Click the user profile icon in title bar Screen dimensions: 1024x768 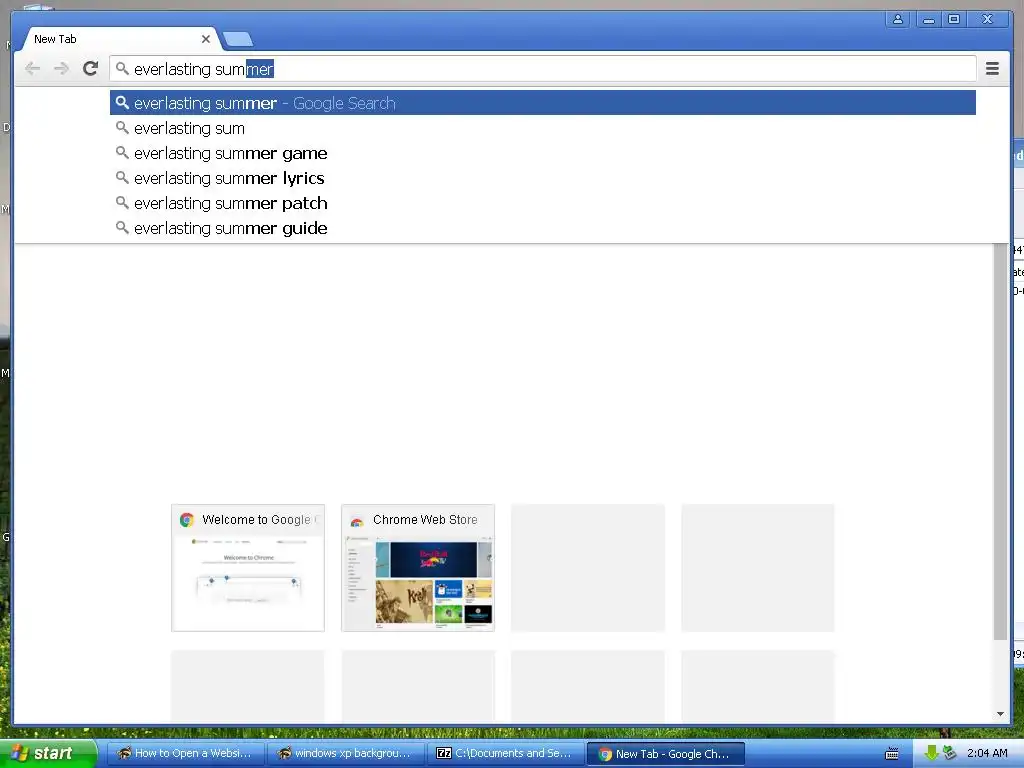tap(898, 20)
